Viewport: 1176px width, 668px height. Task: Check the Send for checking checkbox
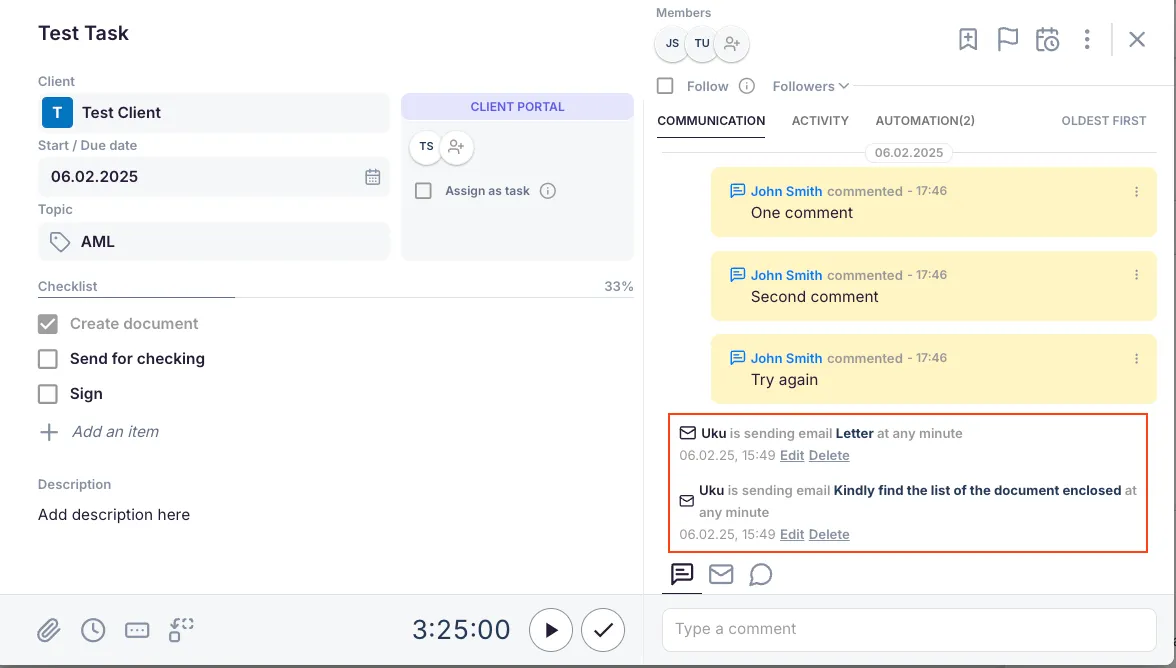48,359
